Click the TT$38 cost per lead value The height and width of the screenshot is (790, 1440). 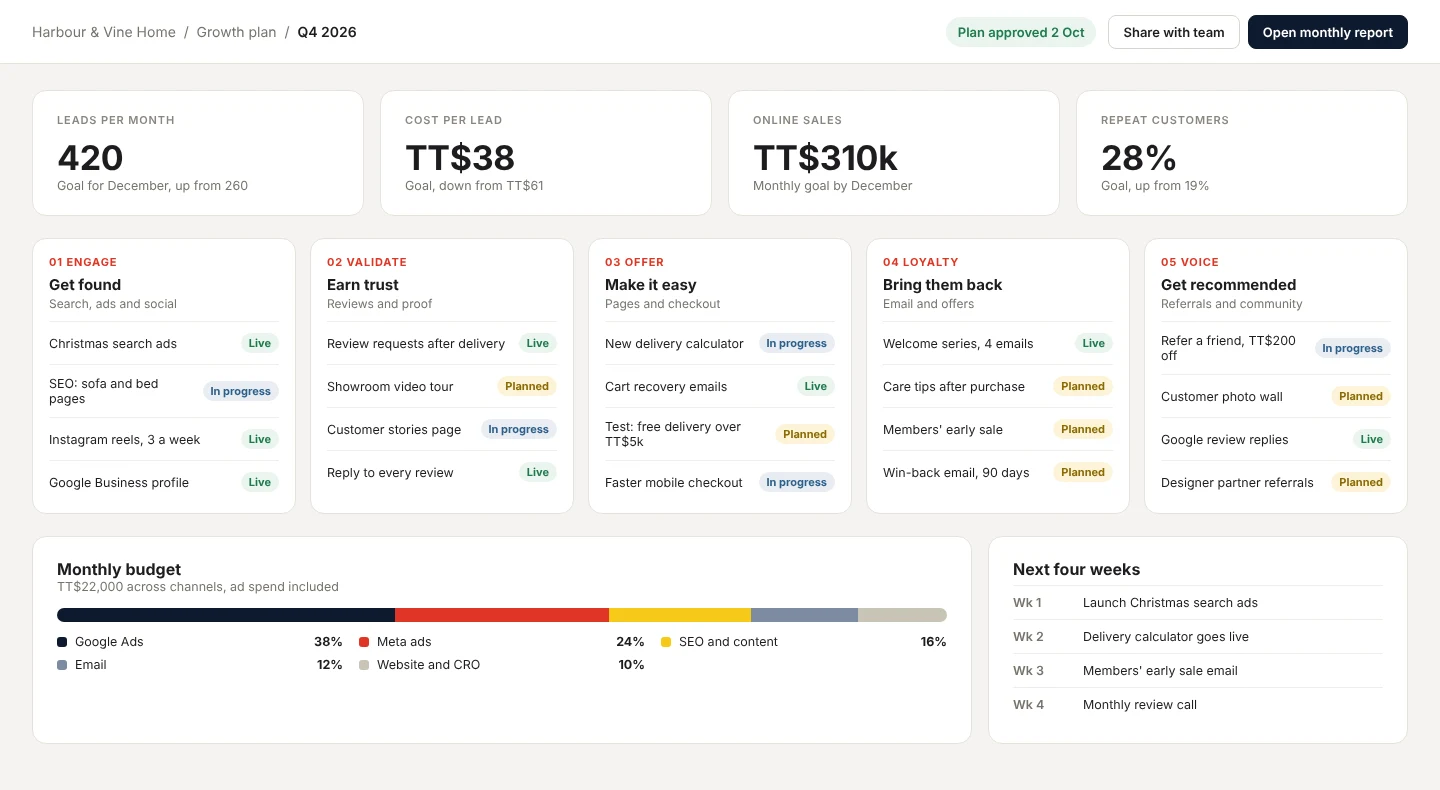(460, 157)
